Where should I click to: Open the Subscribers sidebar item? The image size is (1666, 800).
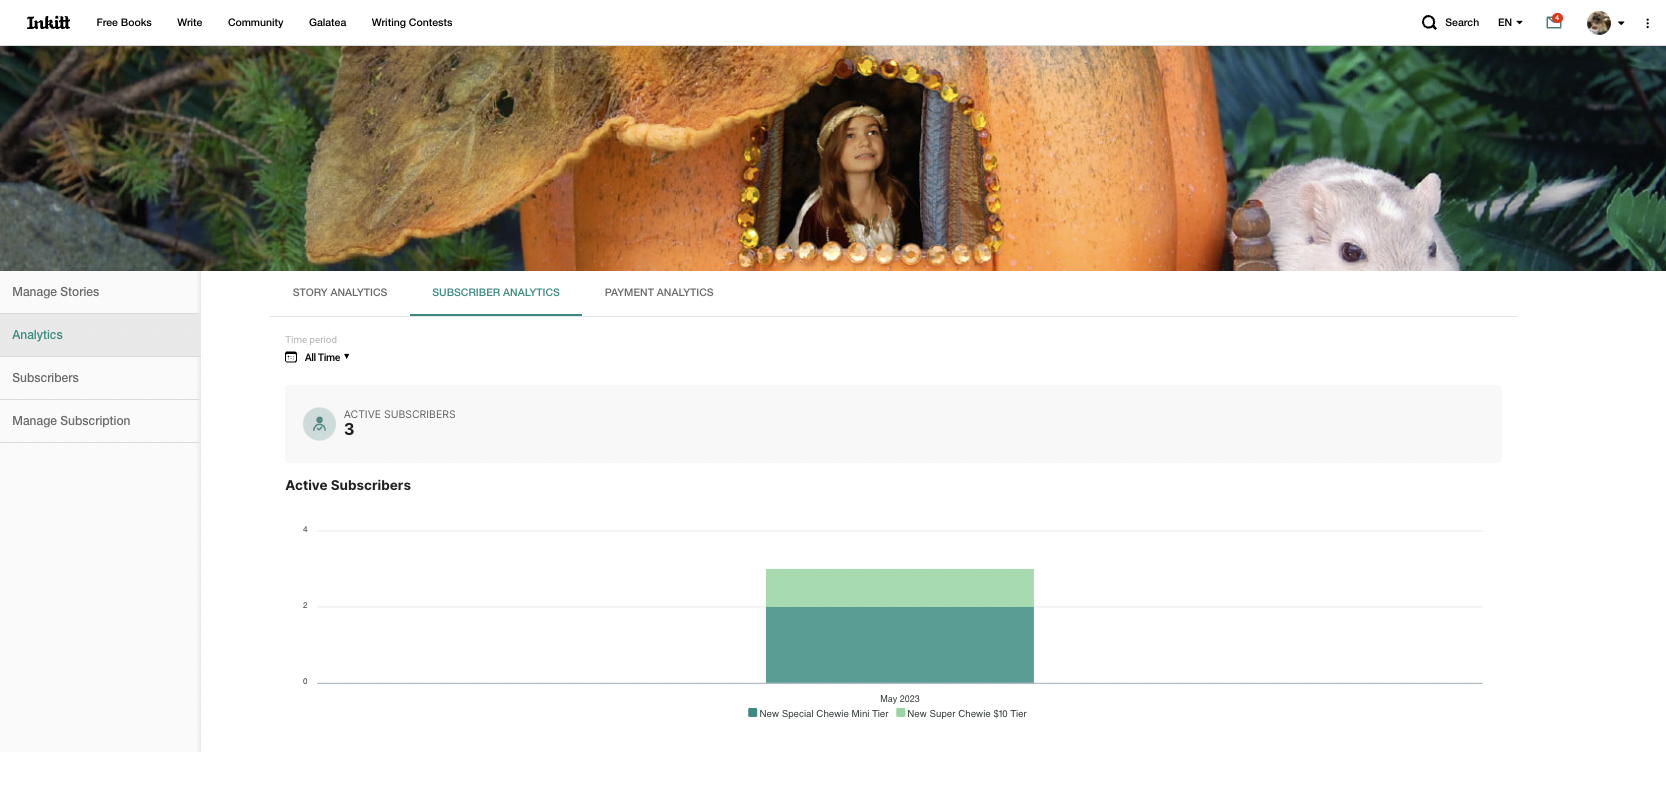click(x=45, y=378)
